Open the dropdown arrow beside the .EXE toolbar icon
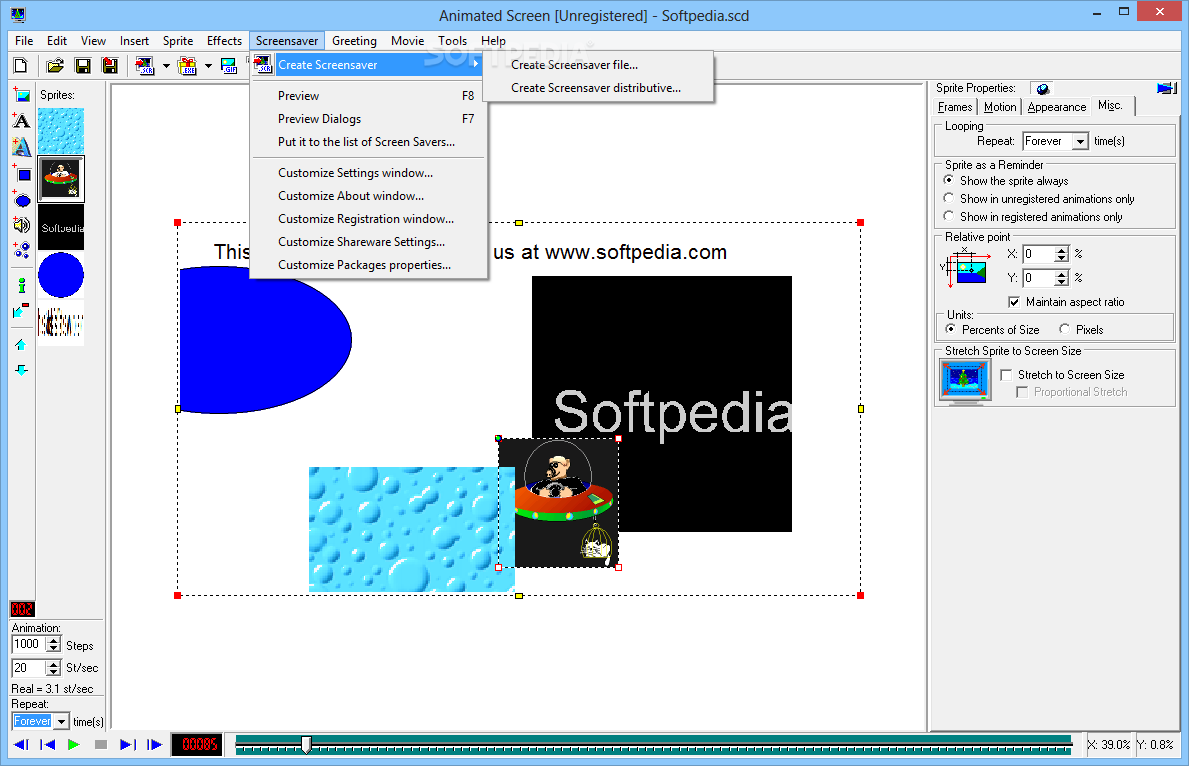 pyautogui.click(x=209, y=66)
